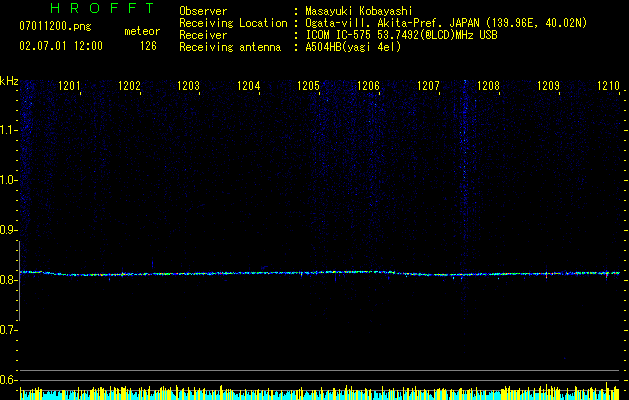Click the 1208 time marker

click(488, 86)
